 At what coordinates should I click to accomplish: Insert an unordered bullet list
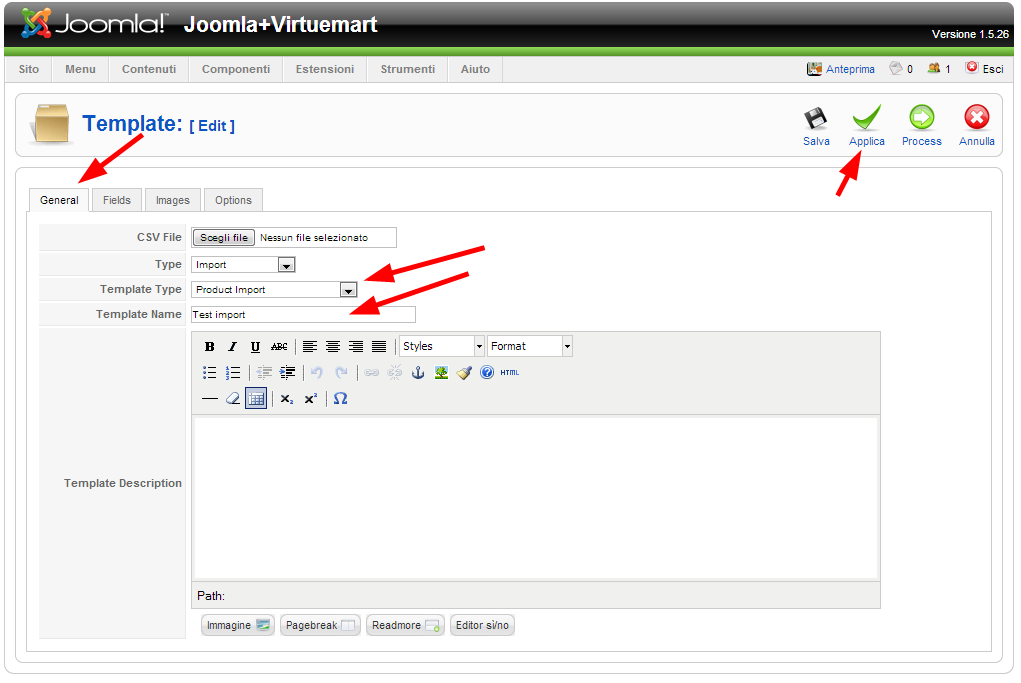[209, 373]
